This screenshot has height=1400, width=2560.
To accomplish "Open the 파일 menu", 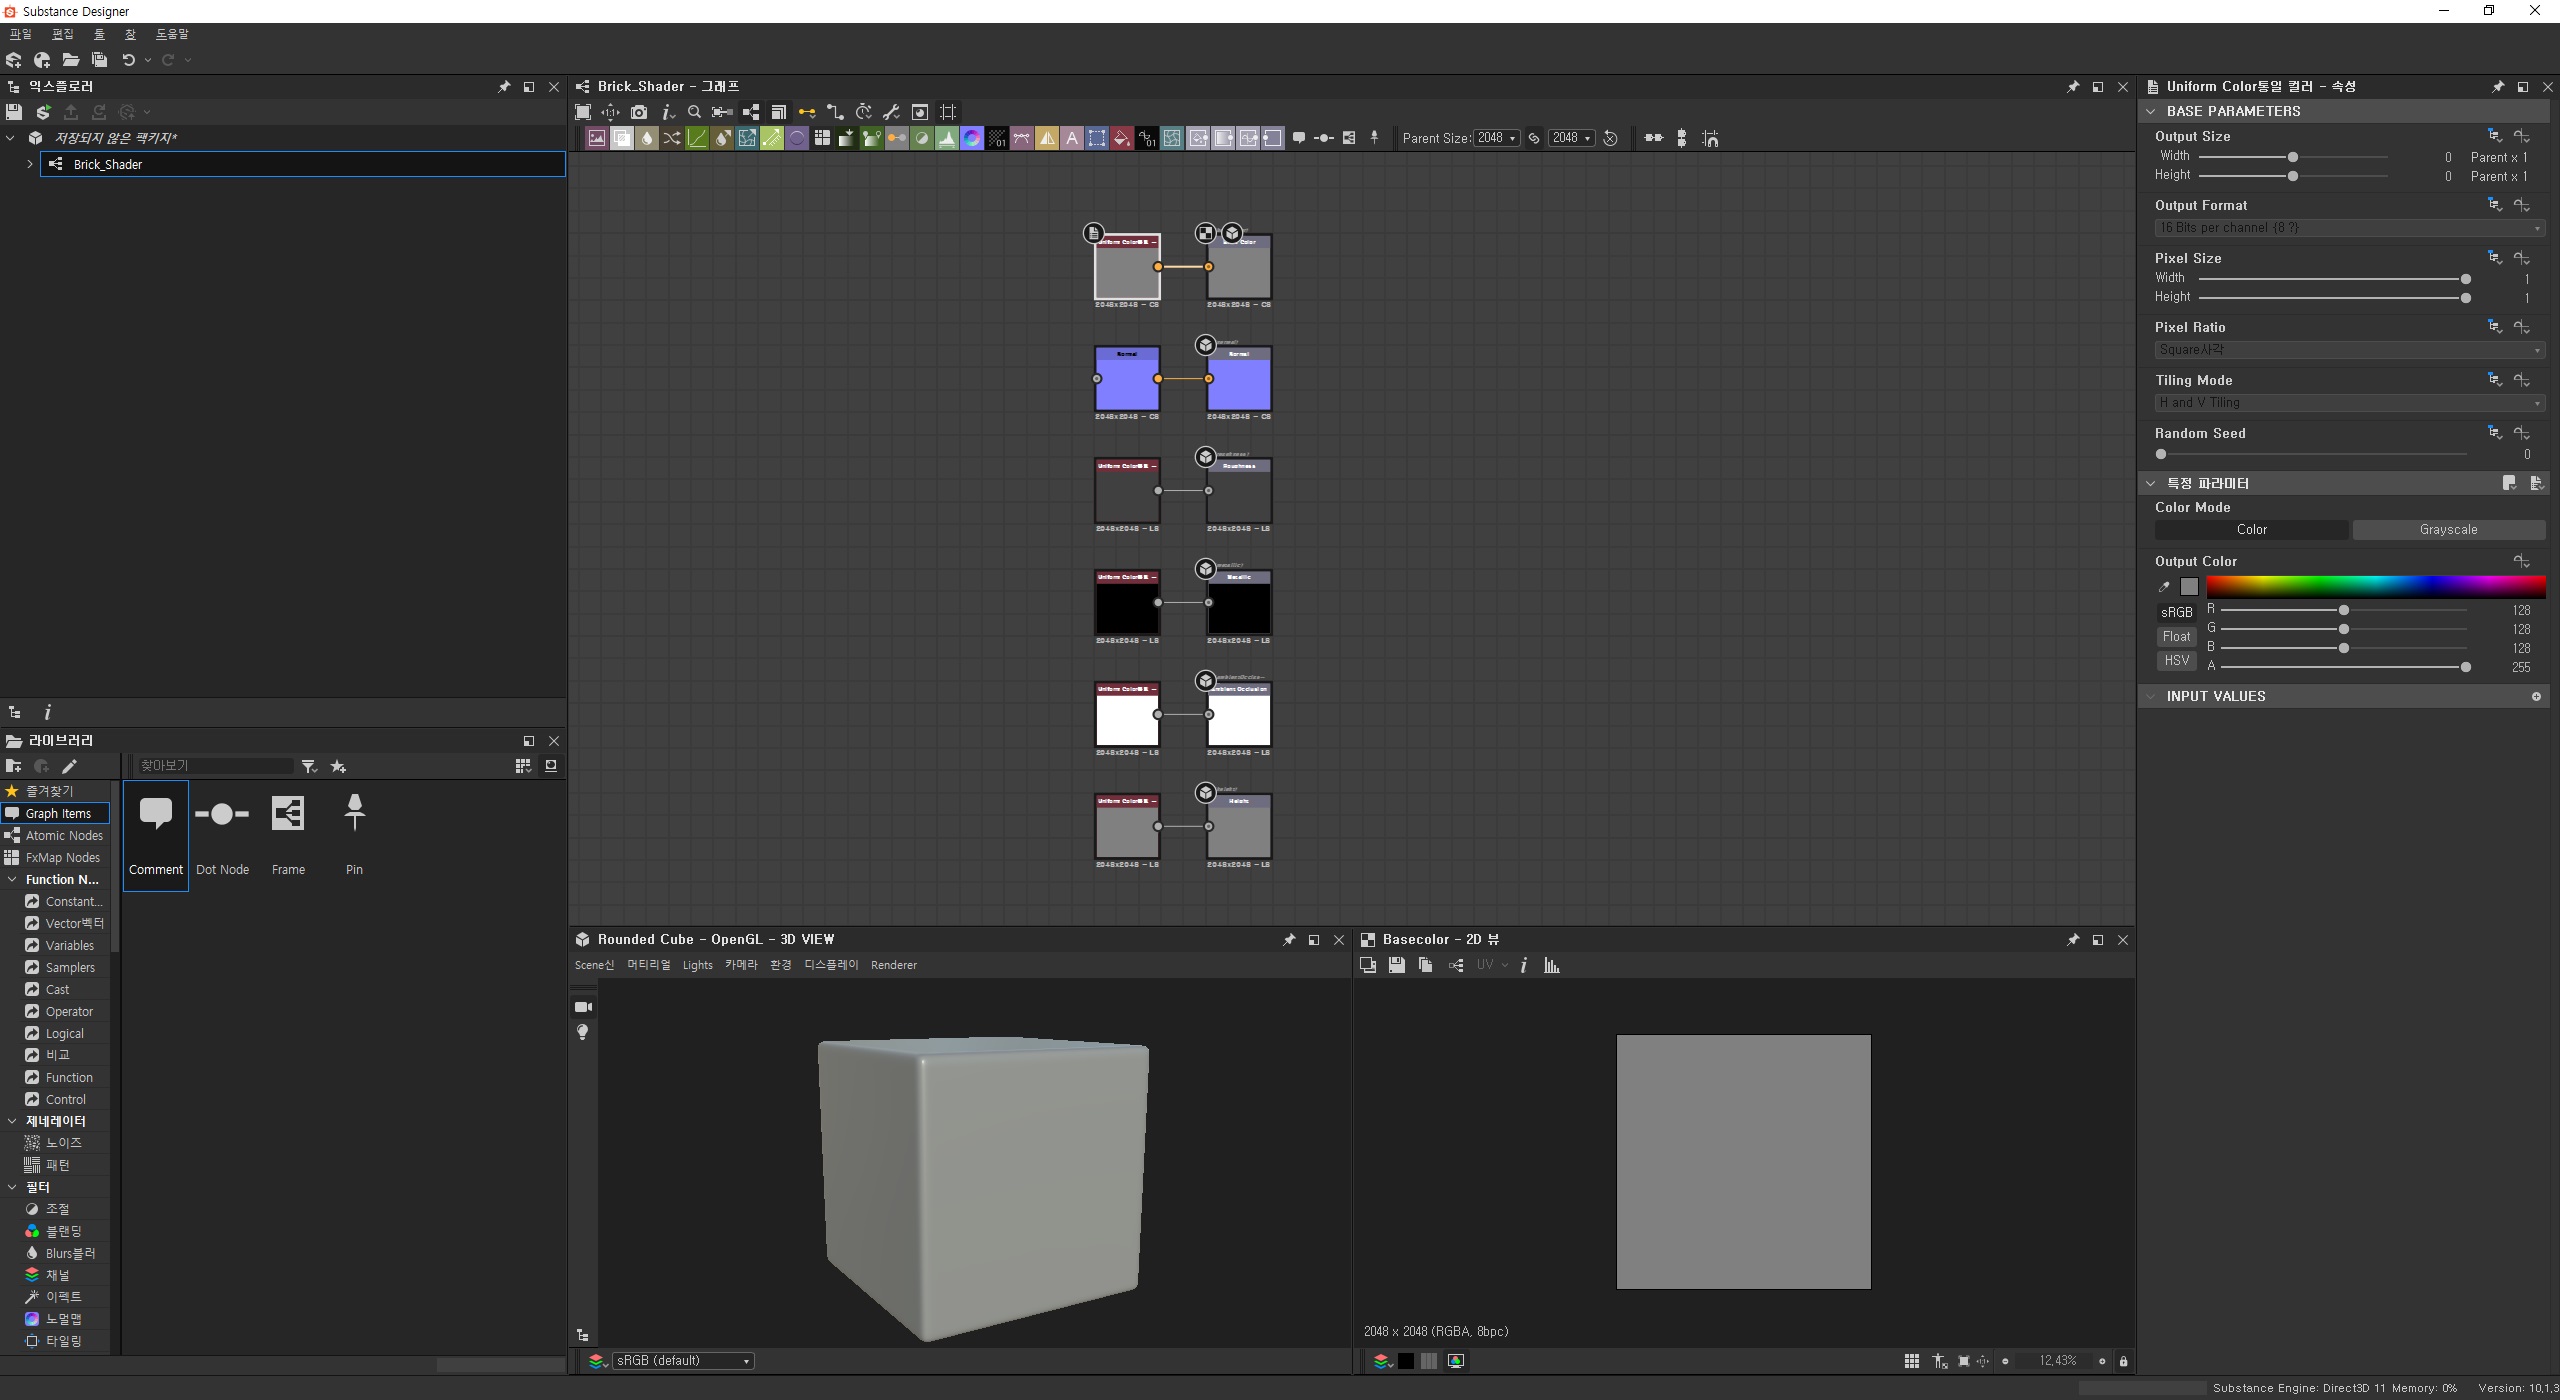I will 20,34.
